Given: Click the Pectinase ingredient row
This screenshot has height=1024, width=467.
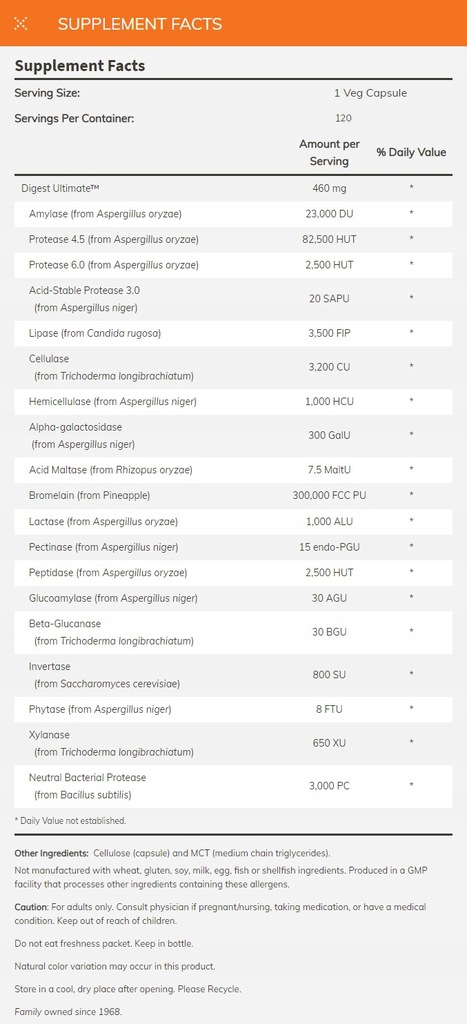Looking at the screenshot, I should click(233, 547).
